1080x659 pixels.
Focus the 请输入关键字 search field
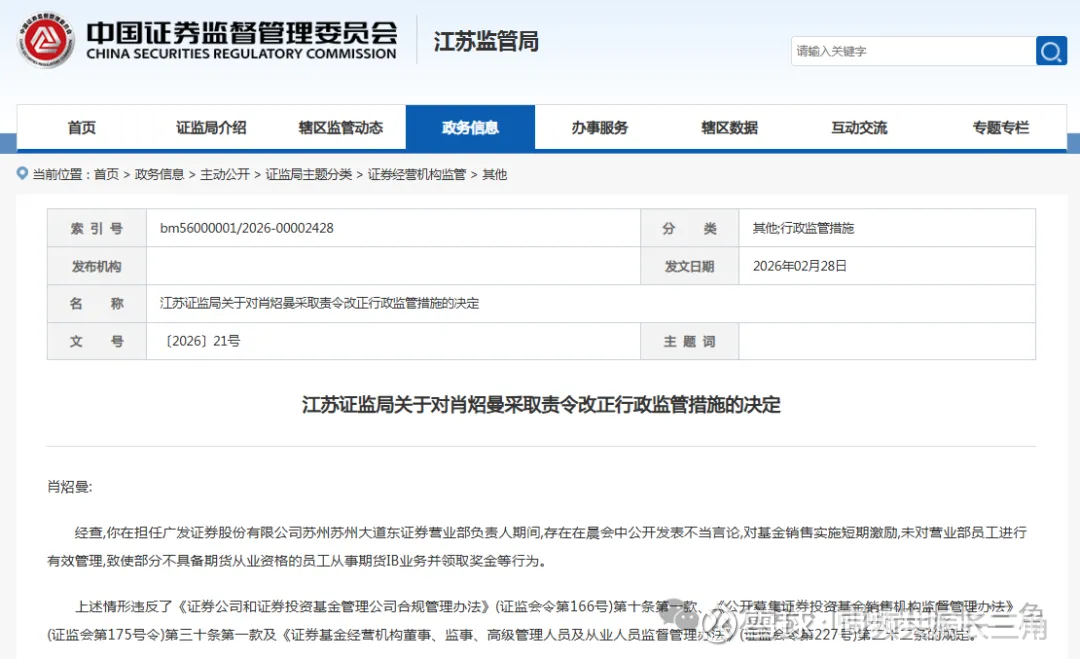tap(913, 51)
